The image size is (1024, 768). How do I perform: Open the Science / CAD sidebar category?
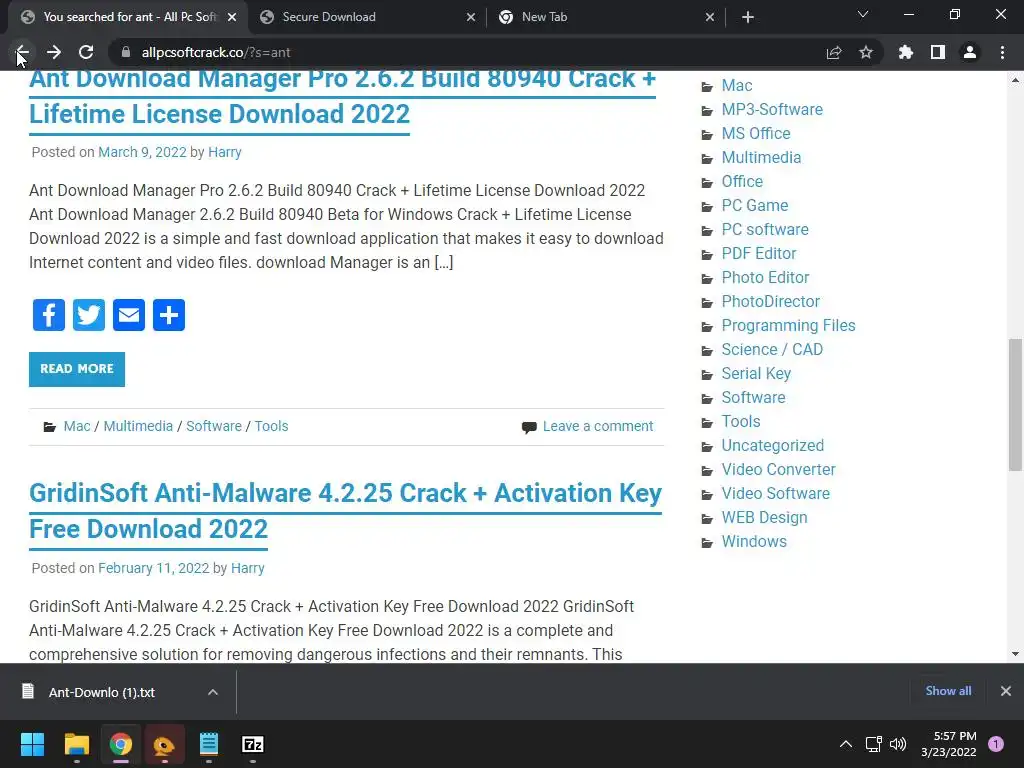coord(772,349)
